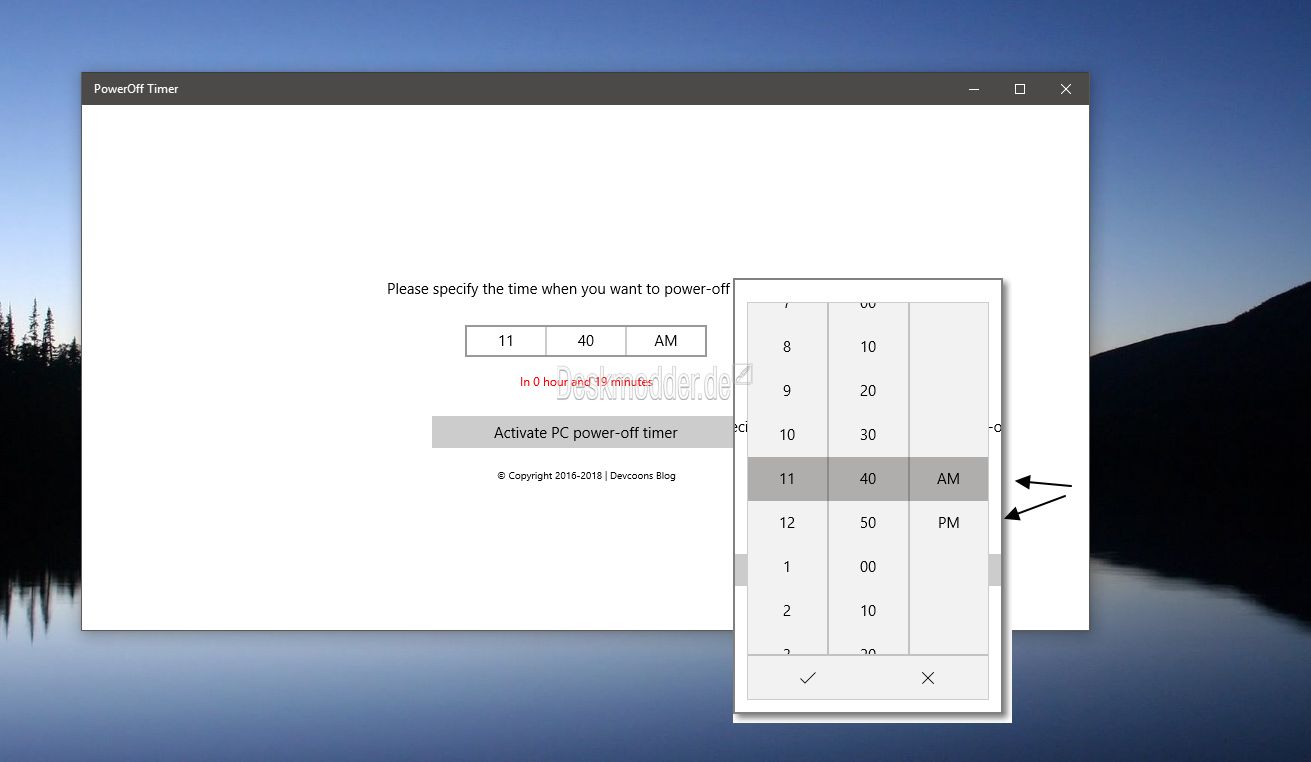1311x762 pixels.
Task: Select PM in the picker's period column
Action: click(948, 523)
